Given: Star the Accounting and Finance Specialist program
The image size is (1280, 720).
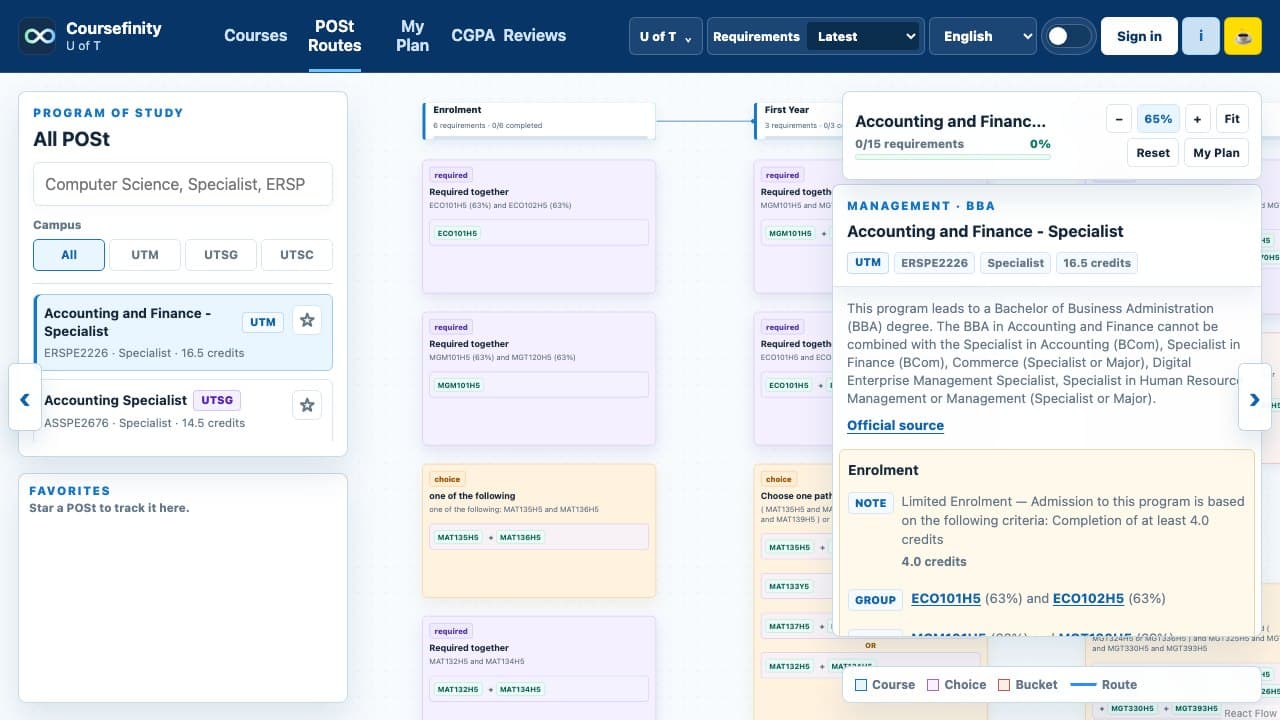Looking at the screenshot, I should pos(307,321).
